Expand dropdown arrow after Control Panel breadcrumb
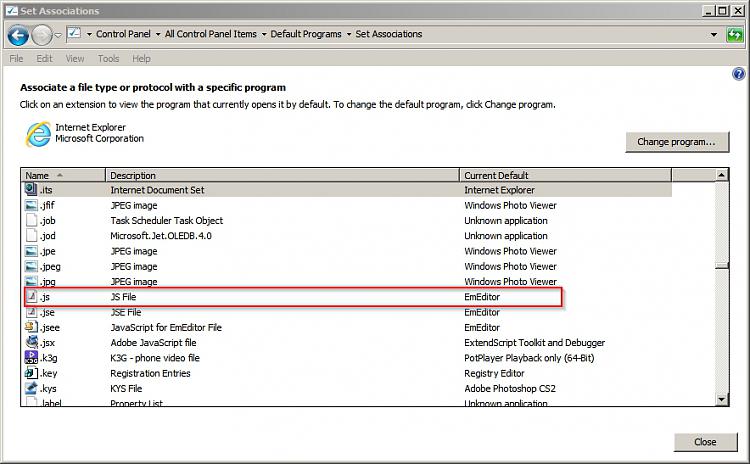Screen dimensions: 750x464 [158, 34]
